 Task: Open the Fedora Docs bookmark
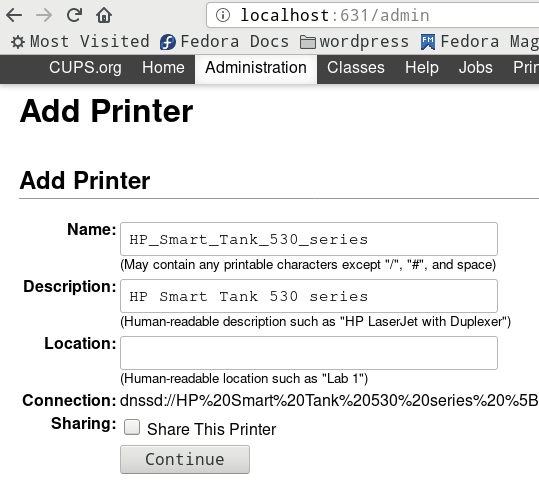click(x=224, y=42)
